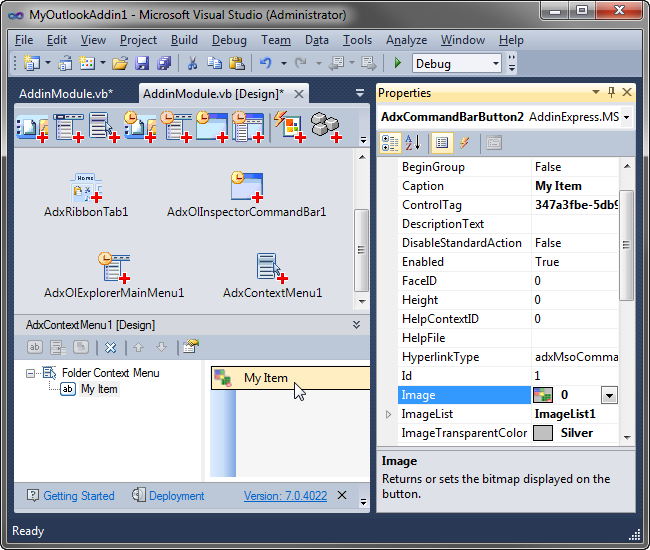Click the My Item menu preview entry
The width and height of the screenshot is (650, 550).
tap(291, 378)
